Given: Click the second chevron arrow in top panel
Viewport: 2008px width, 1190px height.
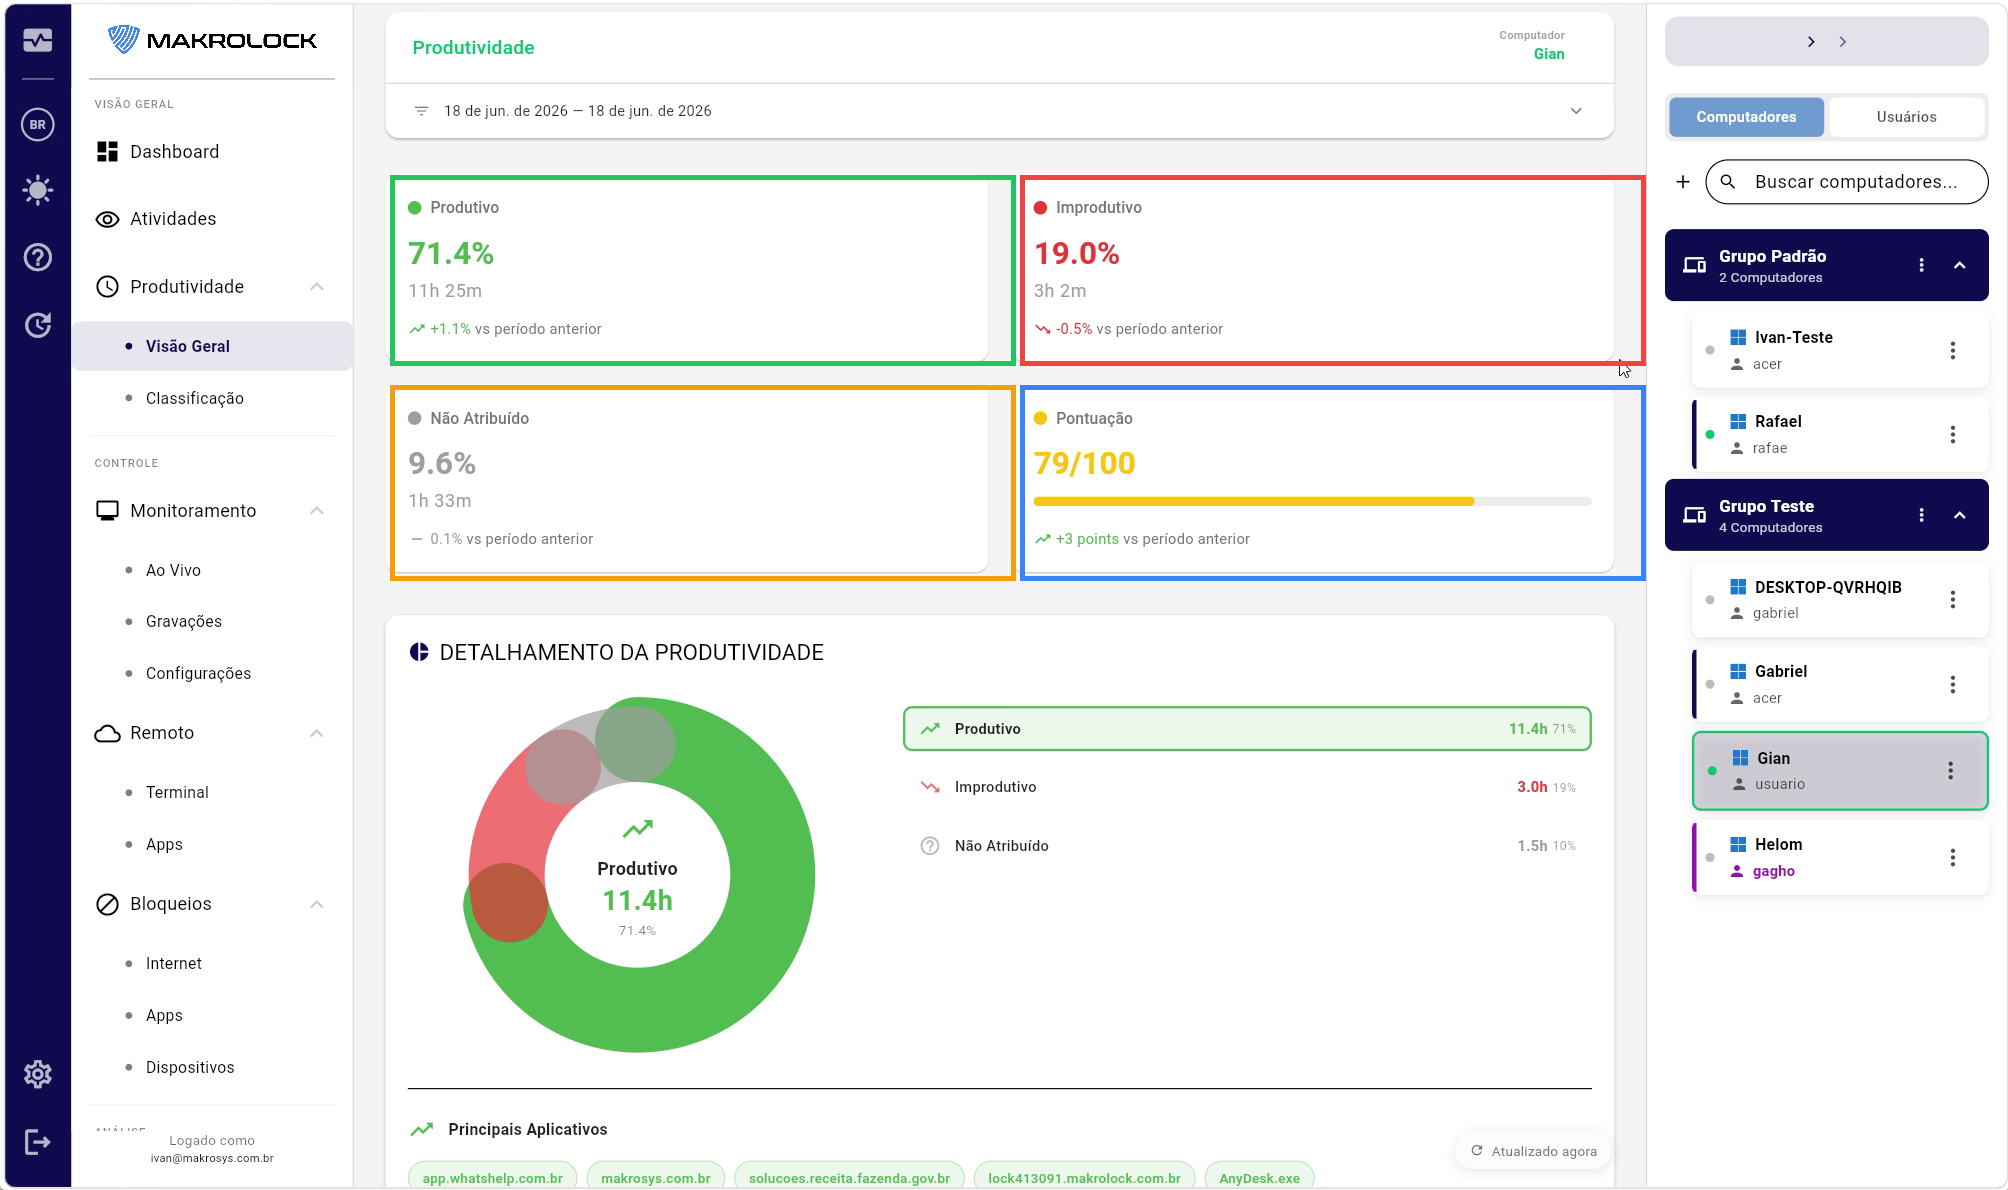Looking at the screenshot, I should coord(1843,42).
